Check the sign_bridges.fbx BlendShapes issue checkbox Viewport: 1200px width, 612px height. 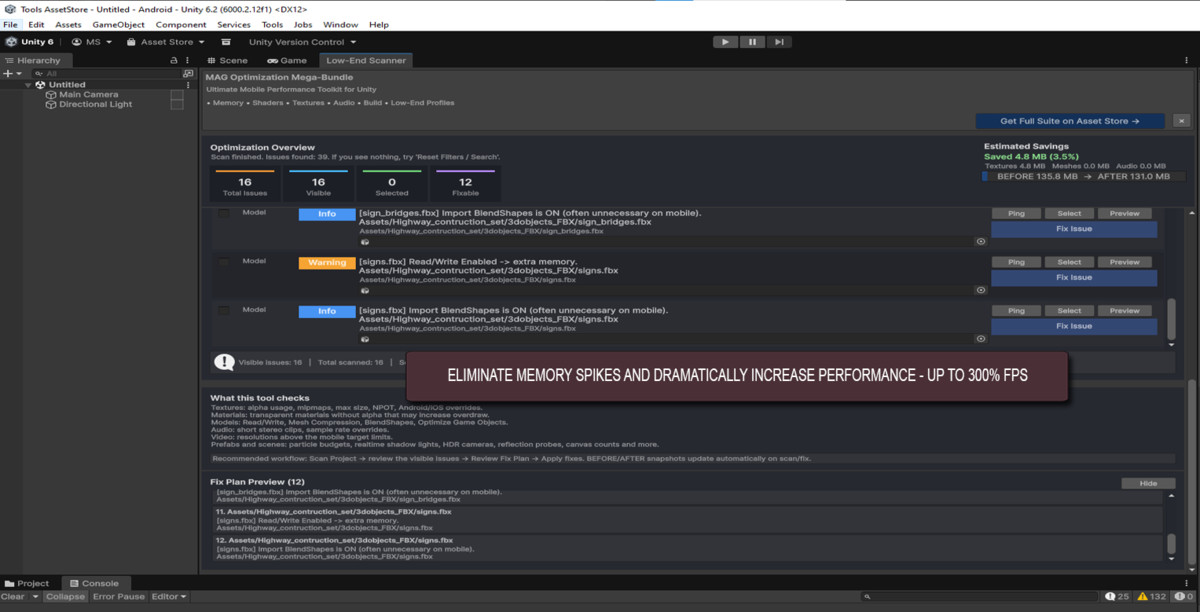click(x=224, y=213)
